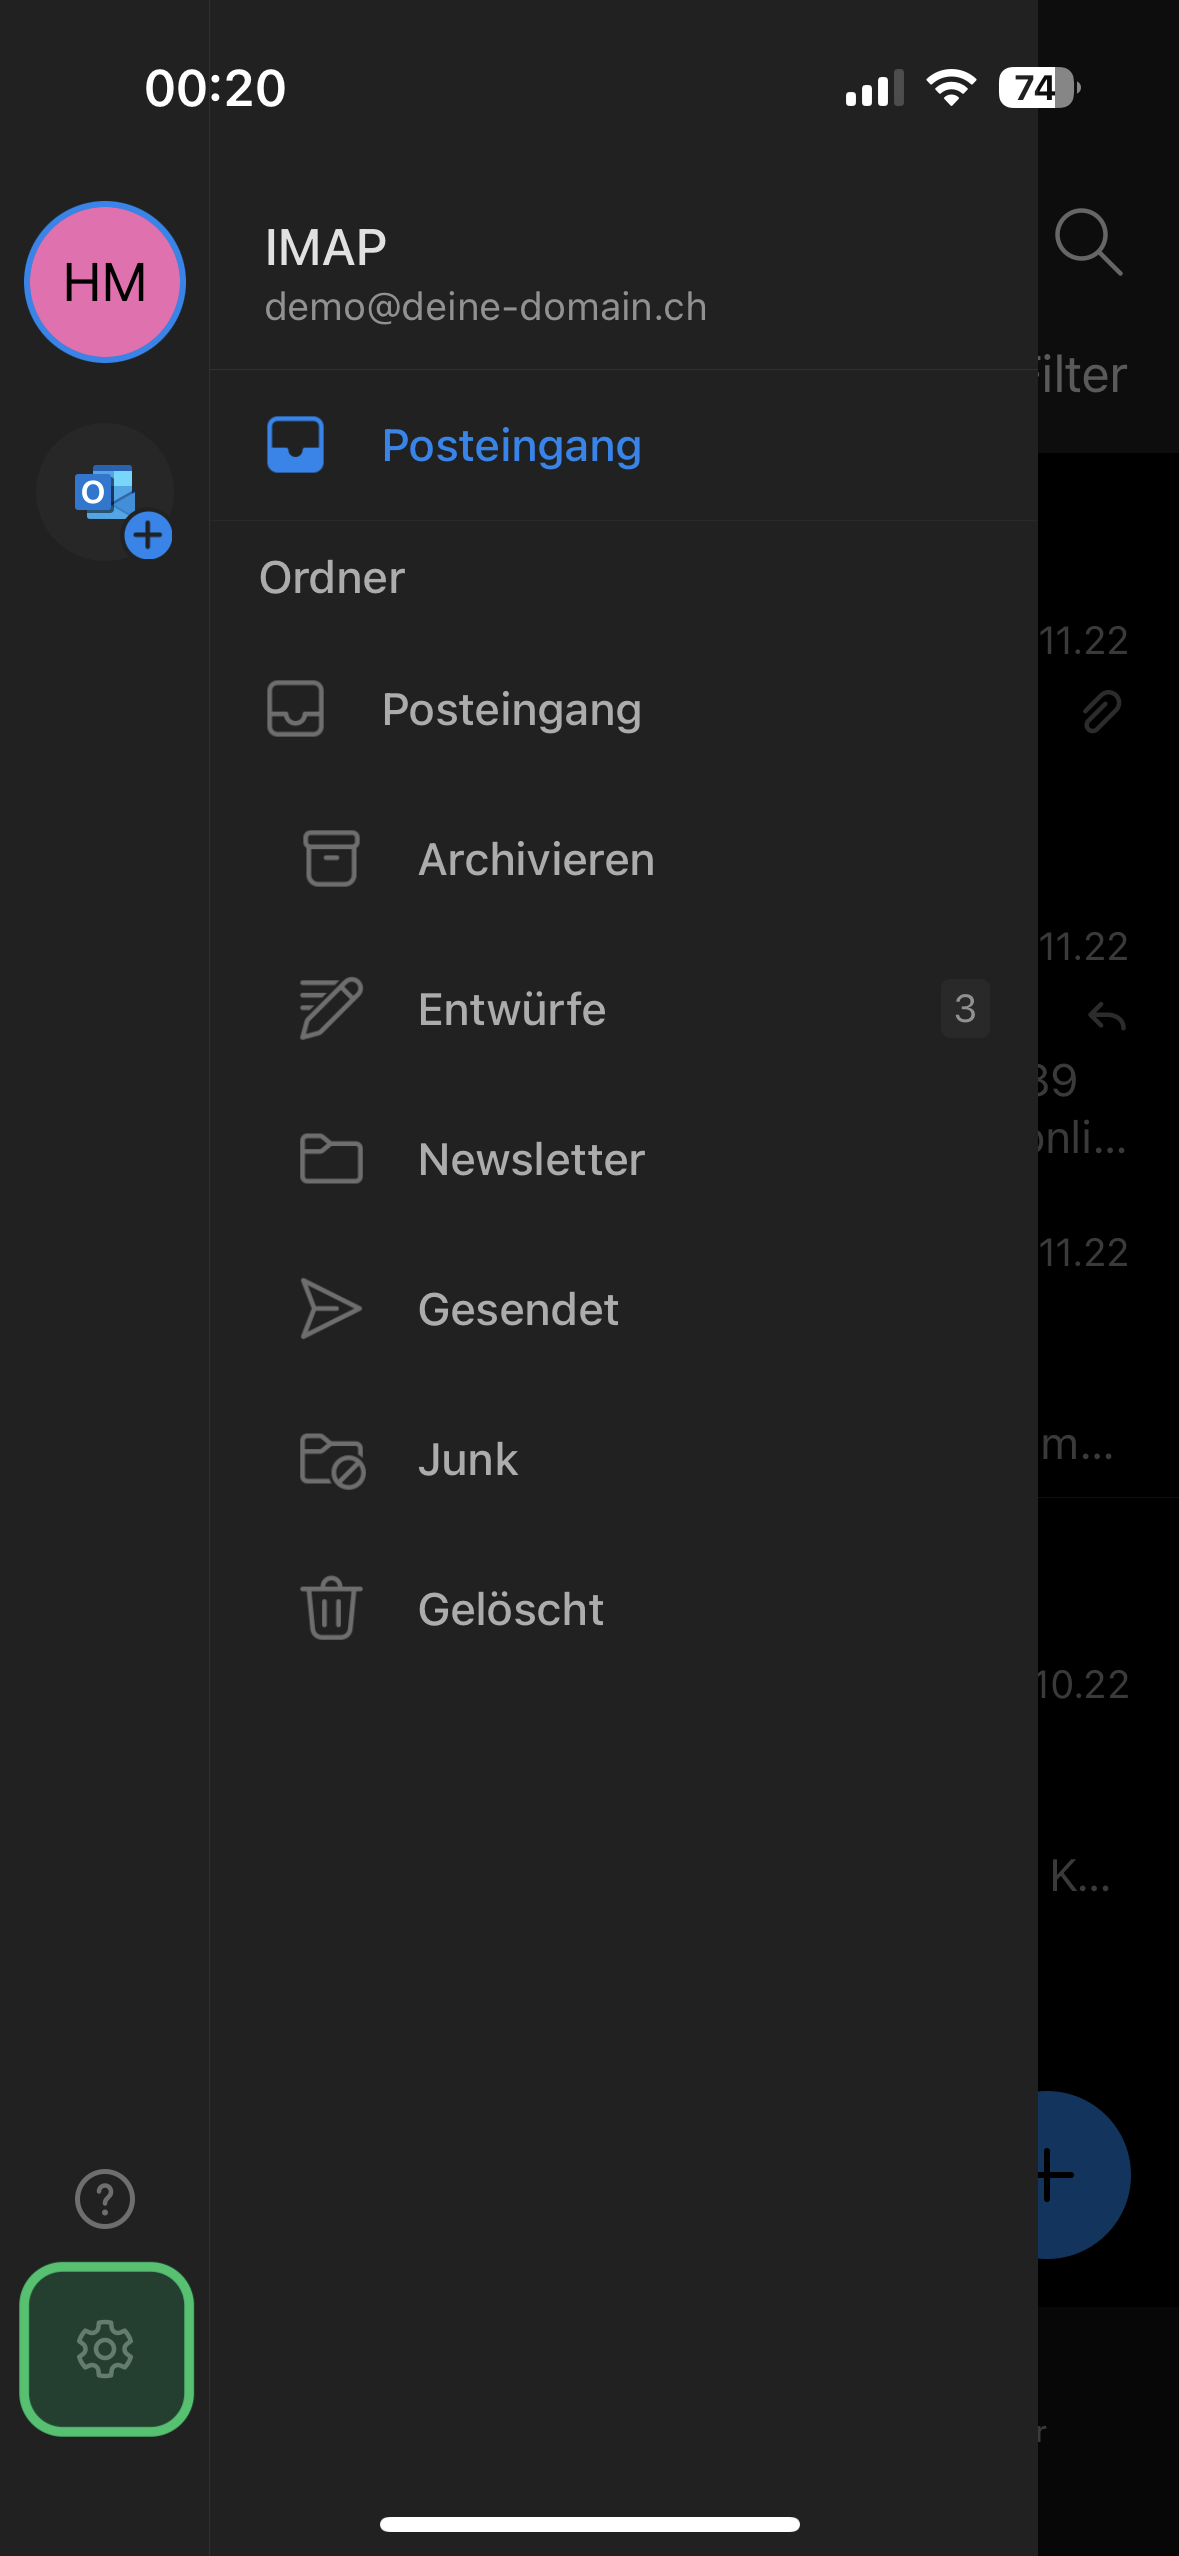Open the Newsletter folder
The image size is (1179, 2556).
624,1159
